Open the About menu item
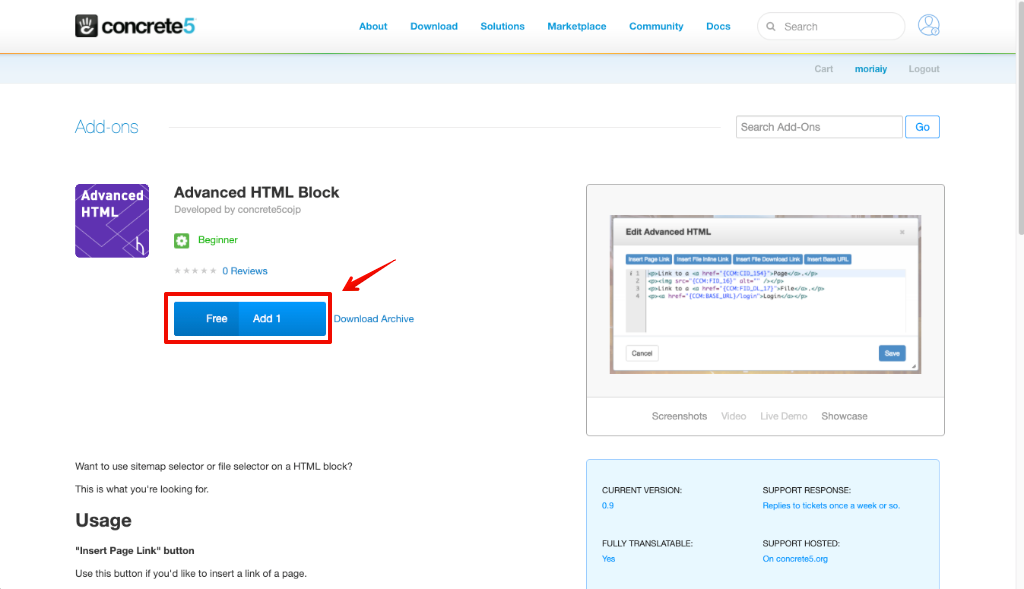Screen dimensions: 1024x589 point(373,27)
